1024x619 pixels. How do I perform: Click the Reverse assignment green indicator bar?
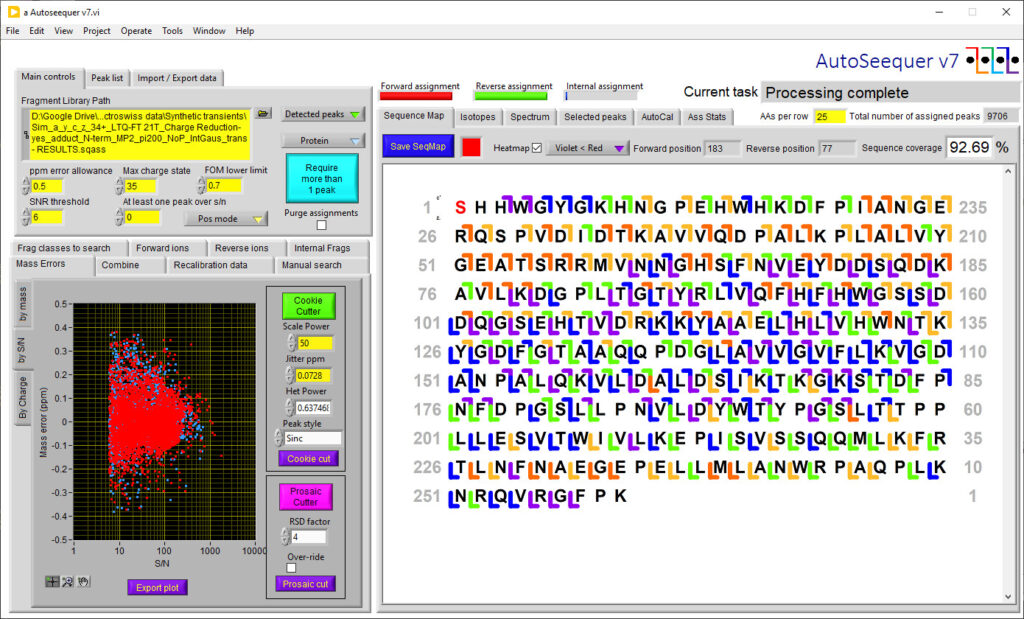[511, 96]
